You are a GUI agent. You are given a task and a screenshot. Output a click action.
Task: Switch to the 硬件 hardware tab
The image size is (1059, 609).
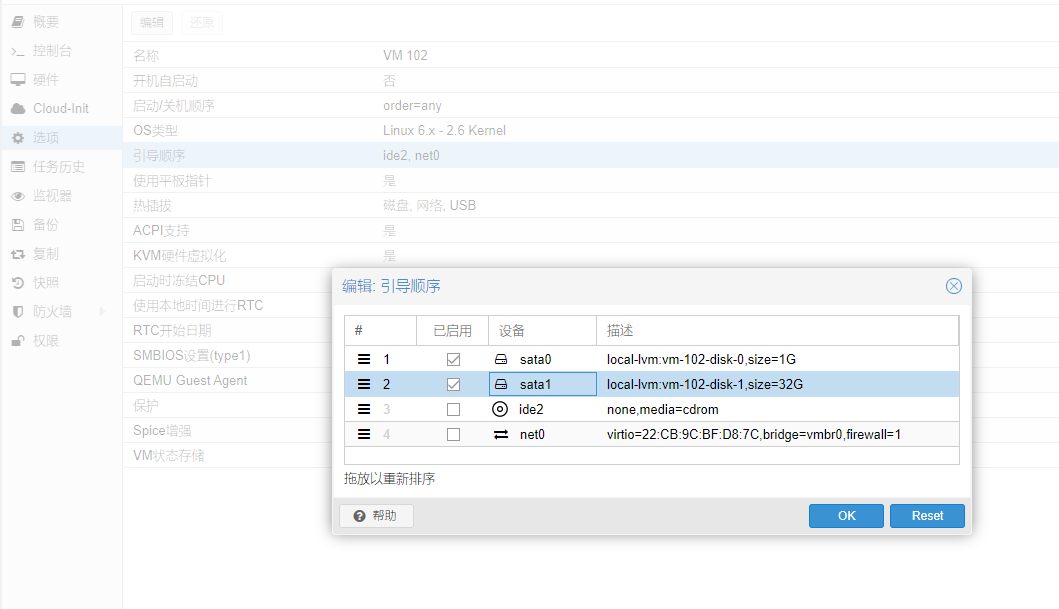[46, 80]
